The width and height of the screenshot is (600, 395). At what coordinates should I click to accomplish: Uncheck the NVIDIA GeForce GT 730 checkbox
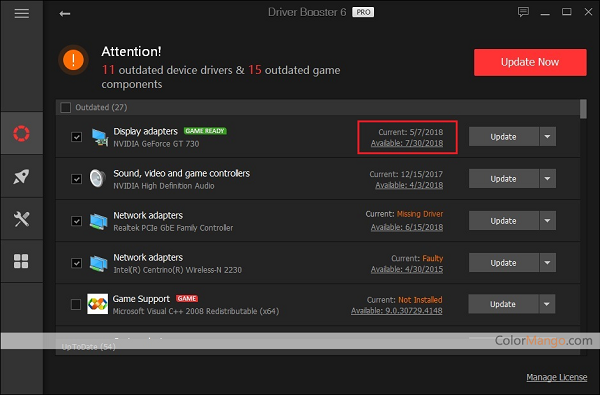tap(77, 137)
